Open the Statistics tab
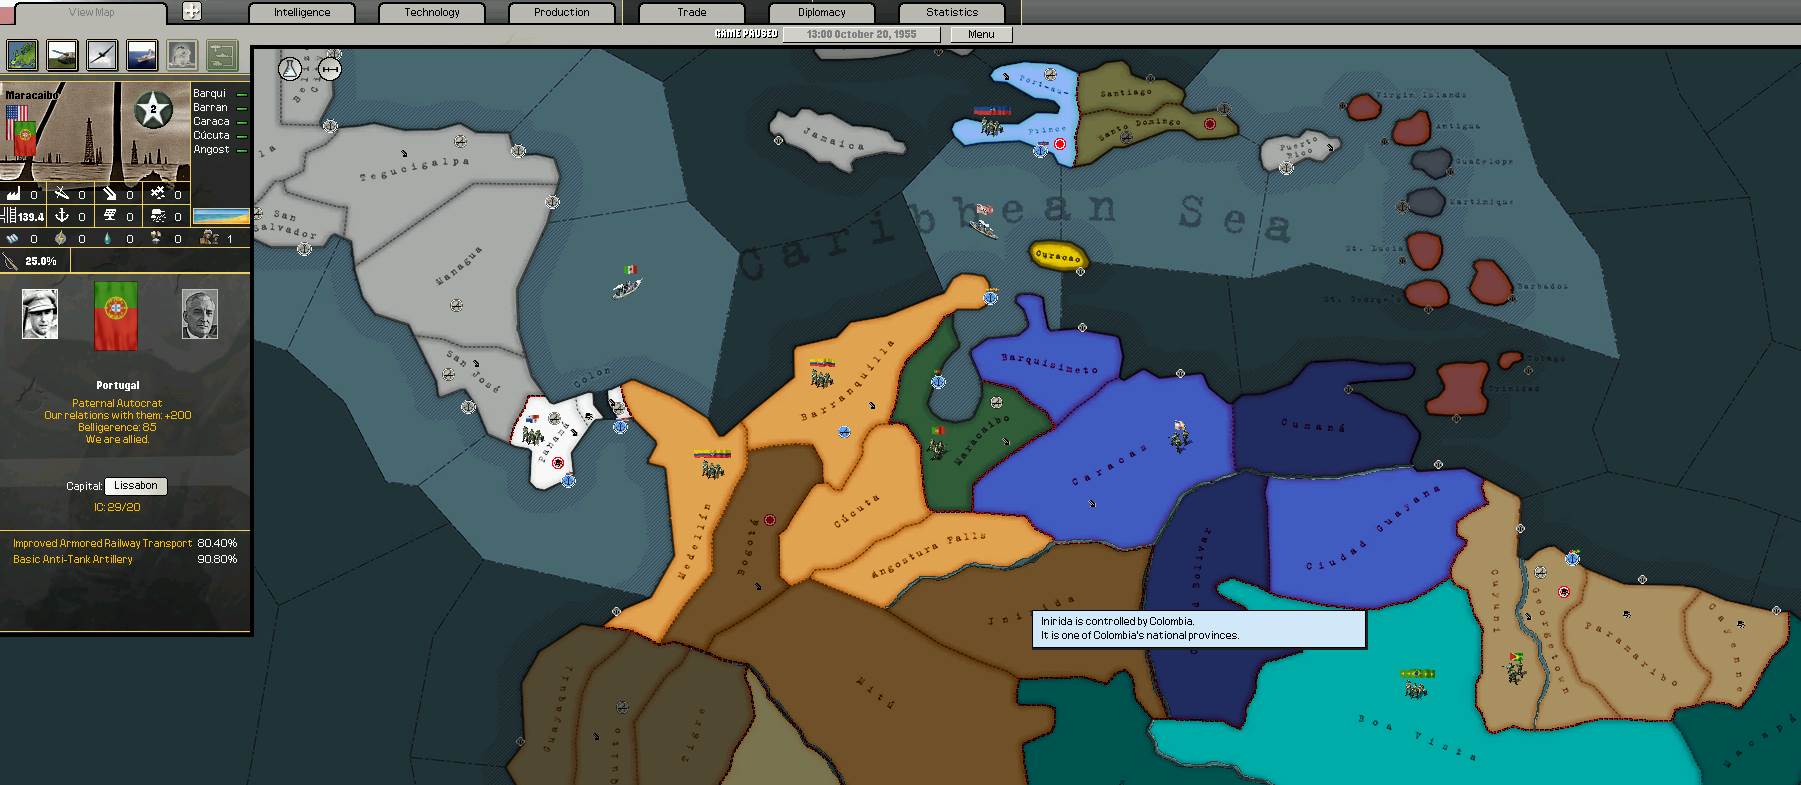The height and width of the screenshot is (785, 1801). tap(951, 13)
